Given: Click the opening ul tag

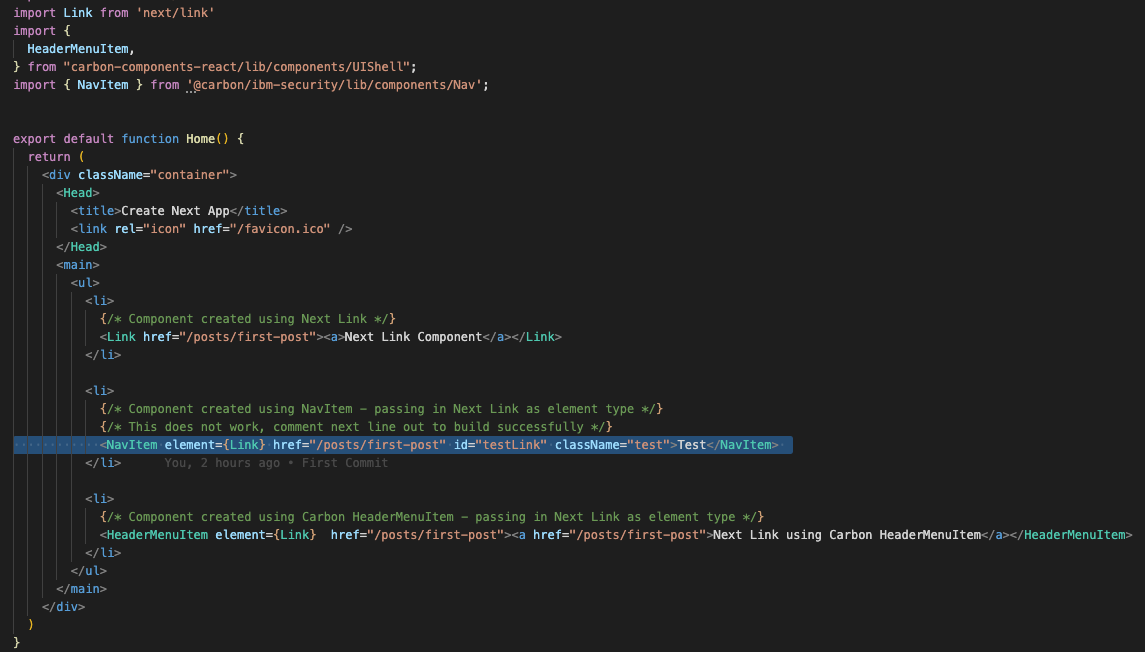Looking at the screenshot, I should click(x=85, y=283).
